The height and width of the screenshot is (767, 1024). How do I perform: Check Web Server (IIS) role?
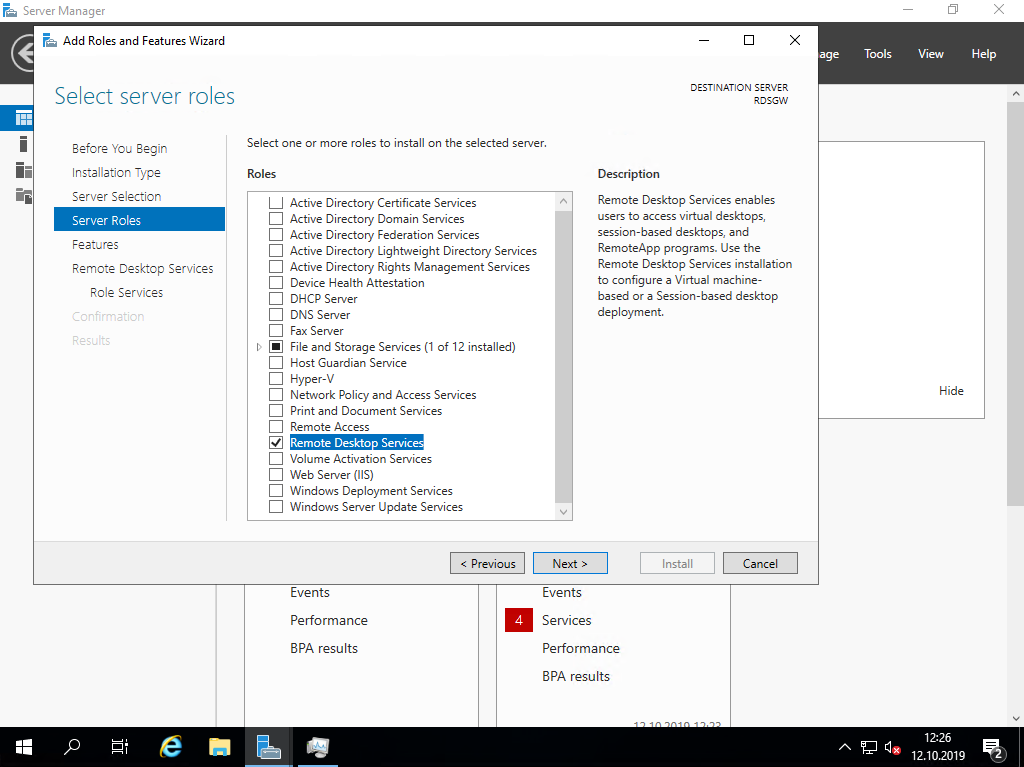(x=276, y=475)
